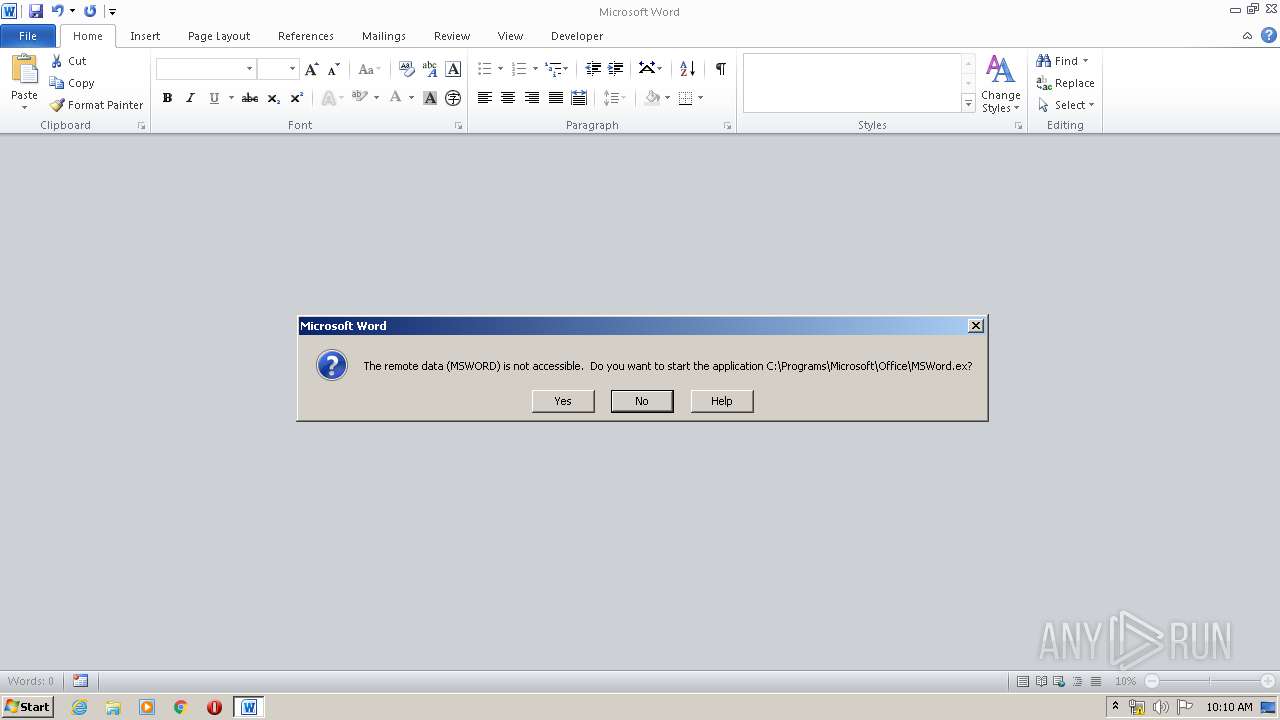Click the Format Painter button
The width and height of the screenshot is (1280, 720).
coord(97,105)
